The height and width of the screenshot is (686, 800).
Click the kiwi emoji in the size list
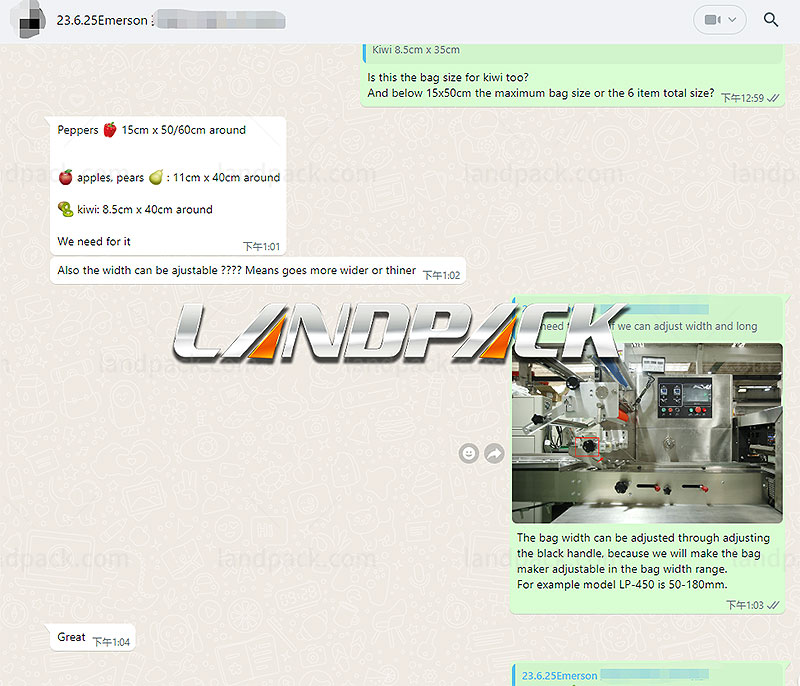[x=65, y=210]
